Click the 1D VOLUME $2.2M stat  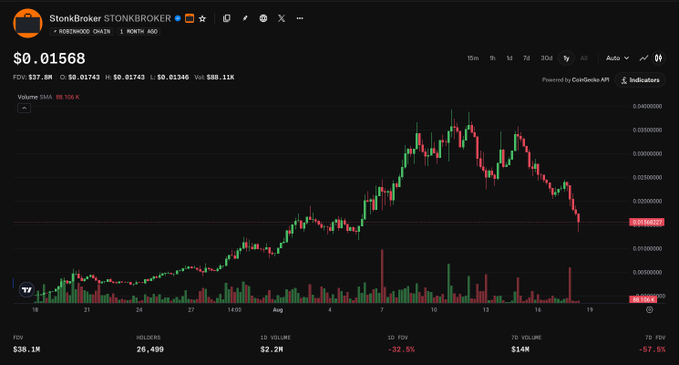275,344
